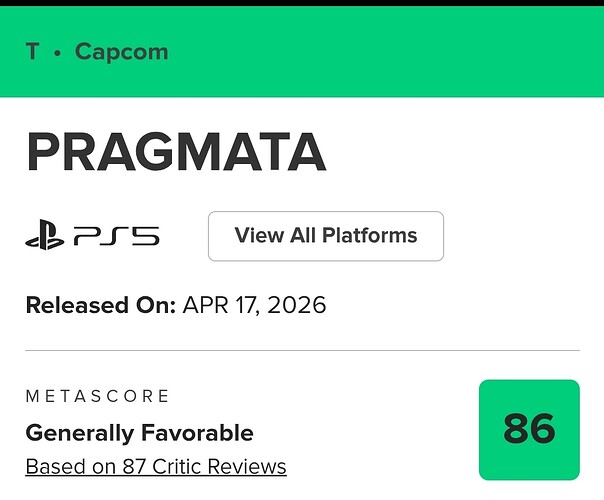Click the horizontal divider above METASCORE

pos(302,351)
